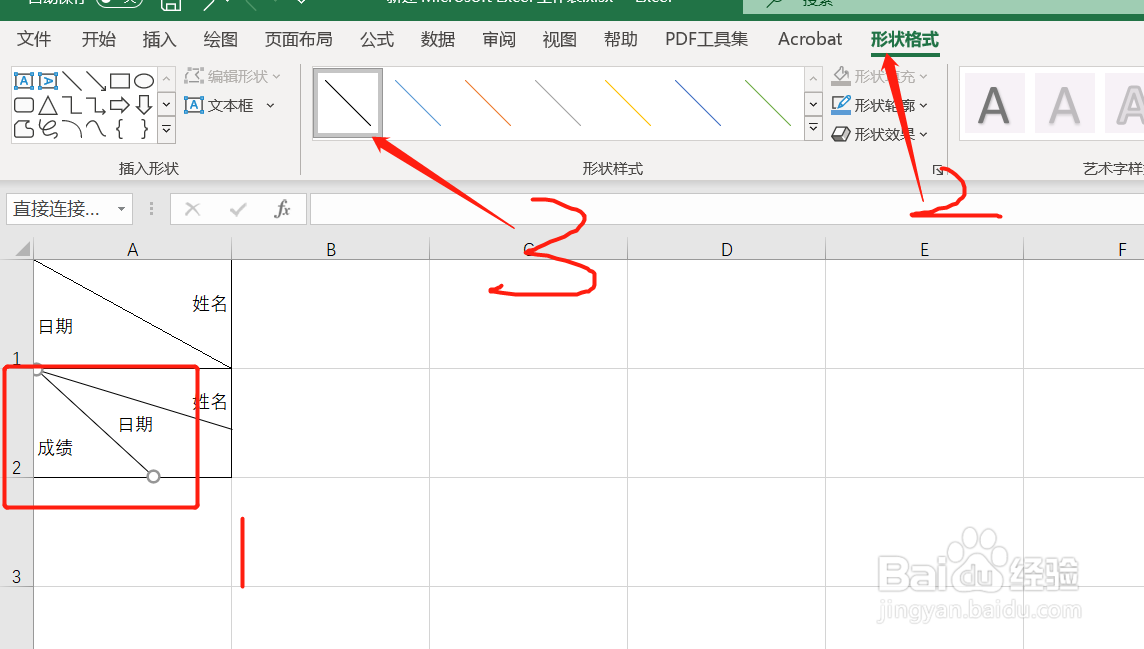This screenshot has width=1144, height=649.
Task: Open the 形状样式 dialog launcher
Action: click(x=938, y=170)
